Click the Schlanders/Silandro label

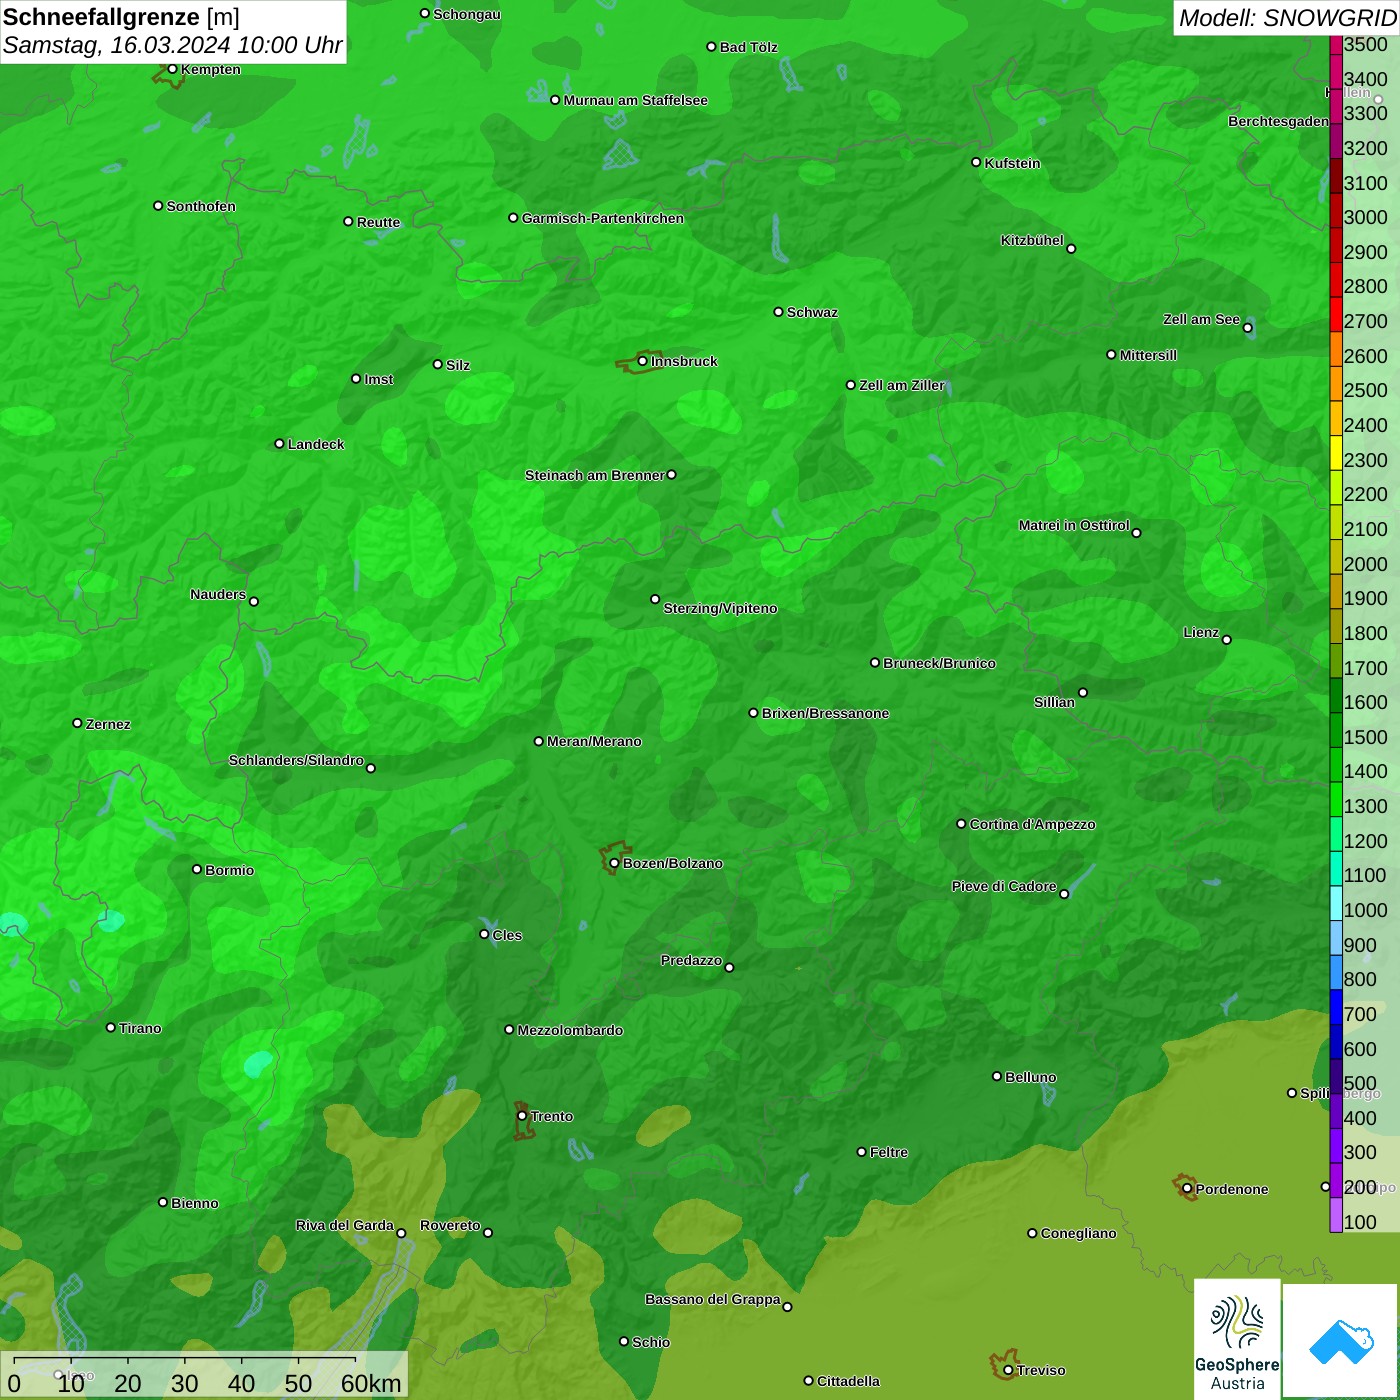(x=296, y=760)
